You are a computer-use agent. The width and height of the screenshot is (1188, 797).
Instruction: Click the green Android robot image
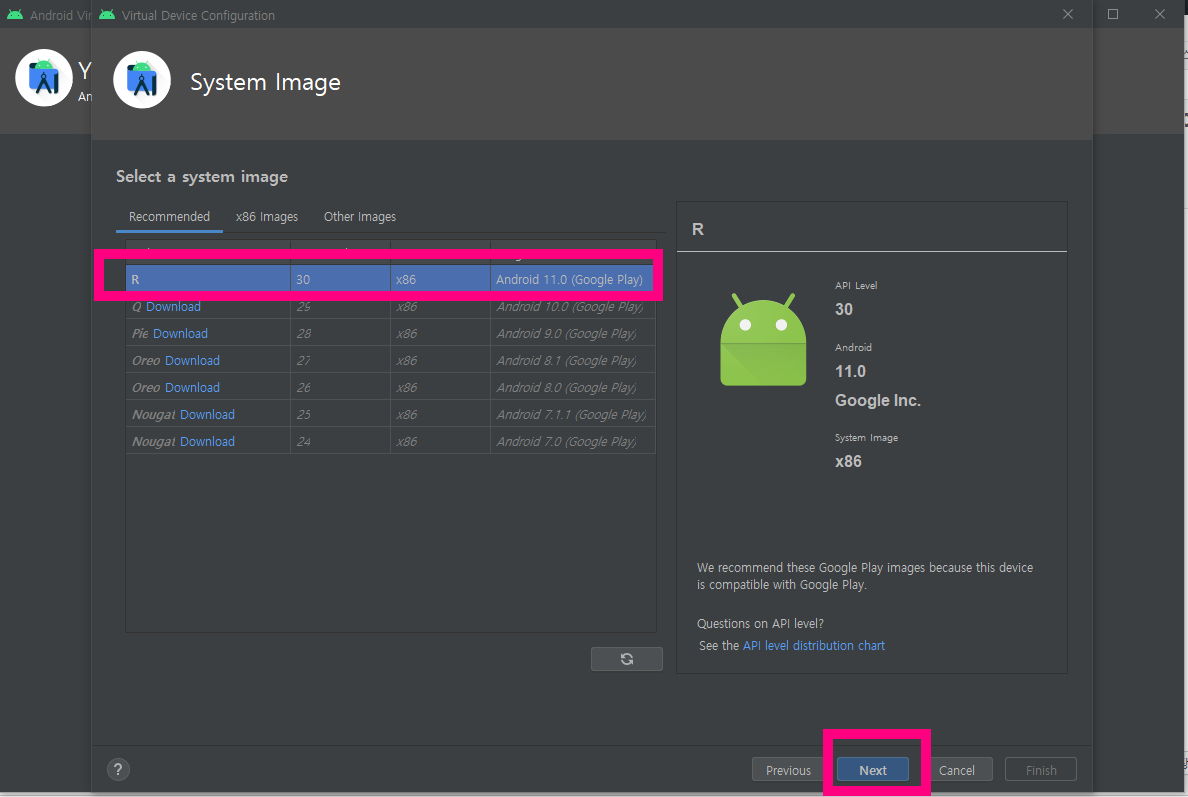(763, 340)
